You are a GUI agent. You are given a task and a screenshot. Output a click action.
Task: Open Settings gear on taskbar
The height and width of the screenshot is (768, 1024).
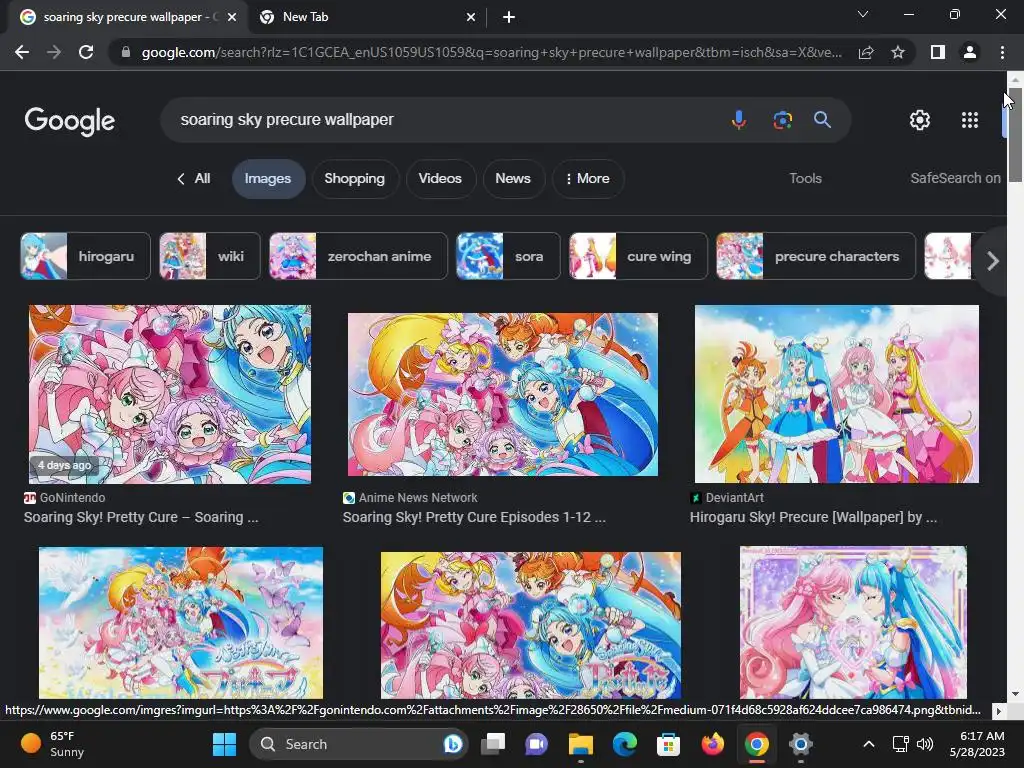tap(800, 744)
